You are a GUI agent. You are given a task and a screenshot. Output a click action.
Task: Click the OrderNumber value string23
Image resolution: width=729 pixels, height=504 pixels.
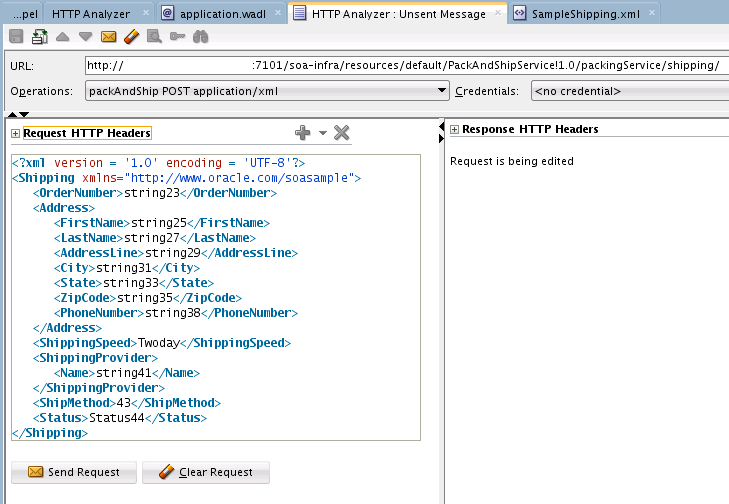[152, 193]
